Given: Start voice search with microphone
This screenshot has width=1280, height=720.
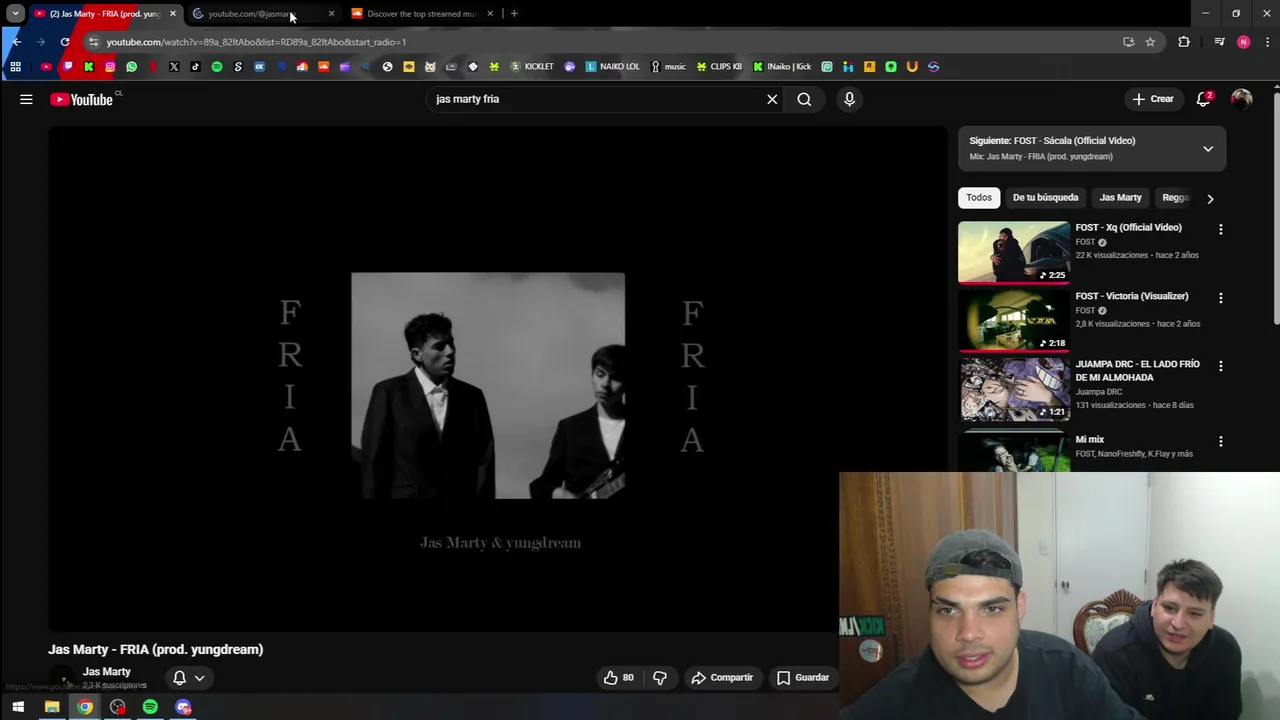Looking at the screenshot, I should 849,99.
